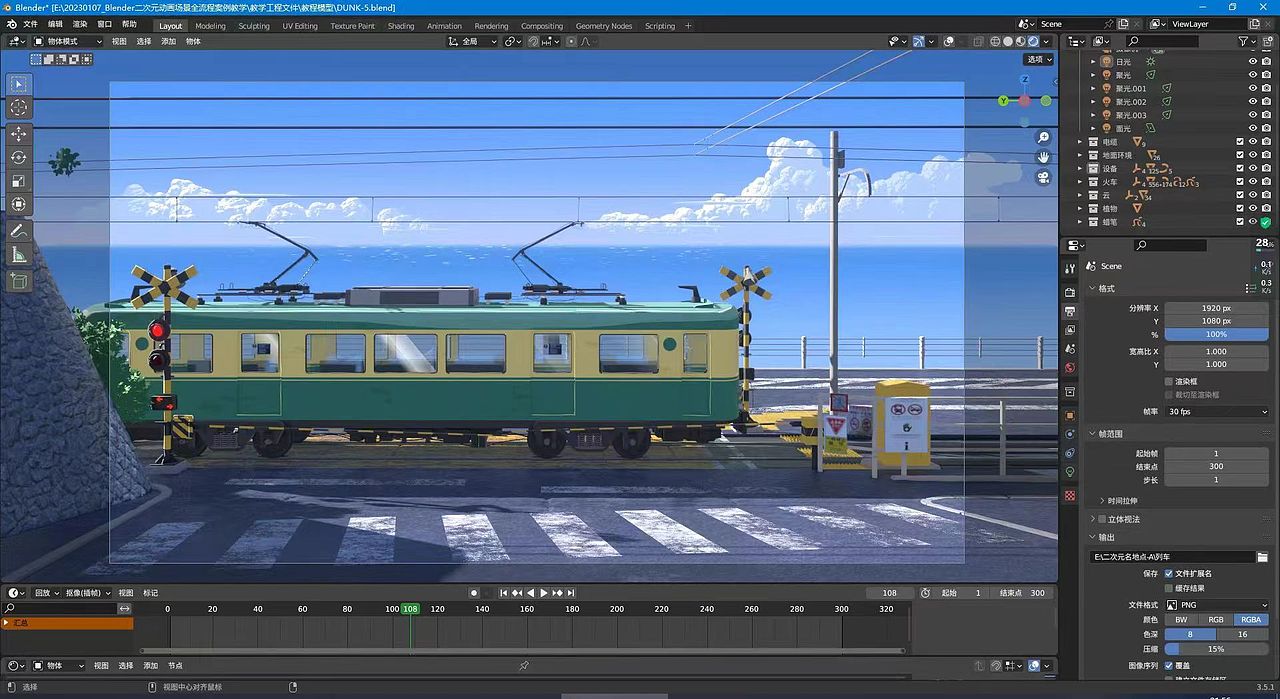
Task: Activate the Cursor tool
Action: pyautogui.click(x=19, y=107)
